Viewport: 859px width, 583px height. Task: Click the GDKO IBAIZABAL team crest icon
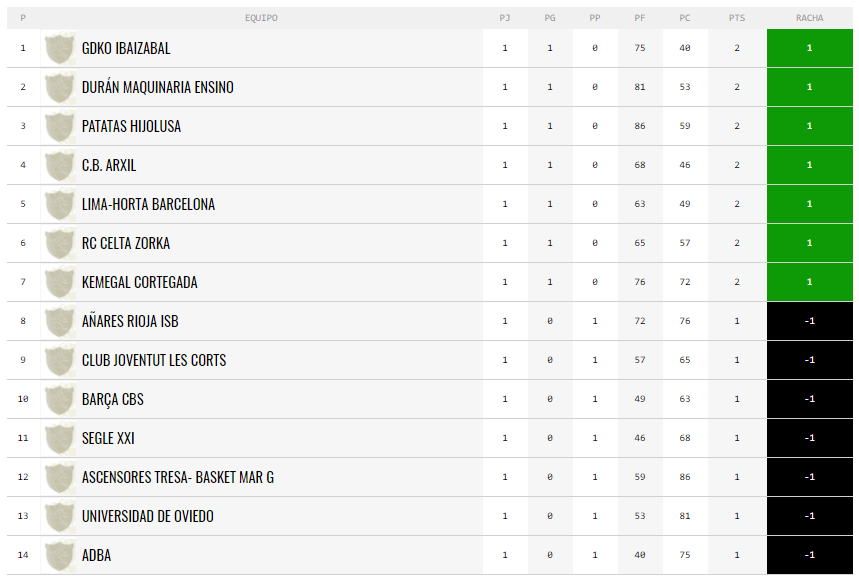[x=59, y=48]
